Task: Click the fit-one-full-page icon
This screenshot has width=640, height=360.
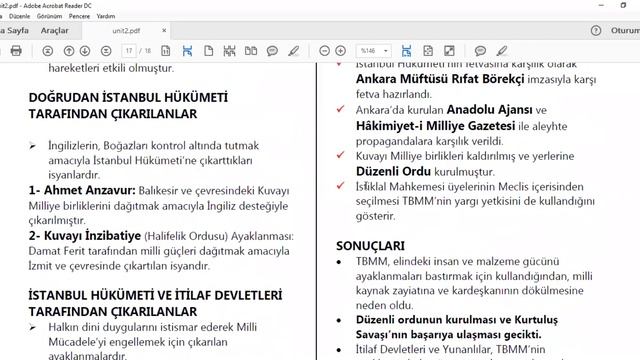Action: click(428, 51)
